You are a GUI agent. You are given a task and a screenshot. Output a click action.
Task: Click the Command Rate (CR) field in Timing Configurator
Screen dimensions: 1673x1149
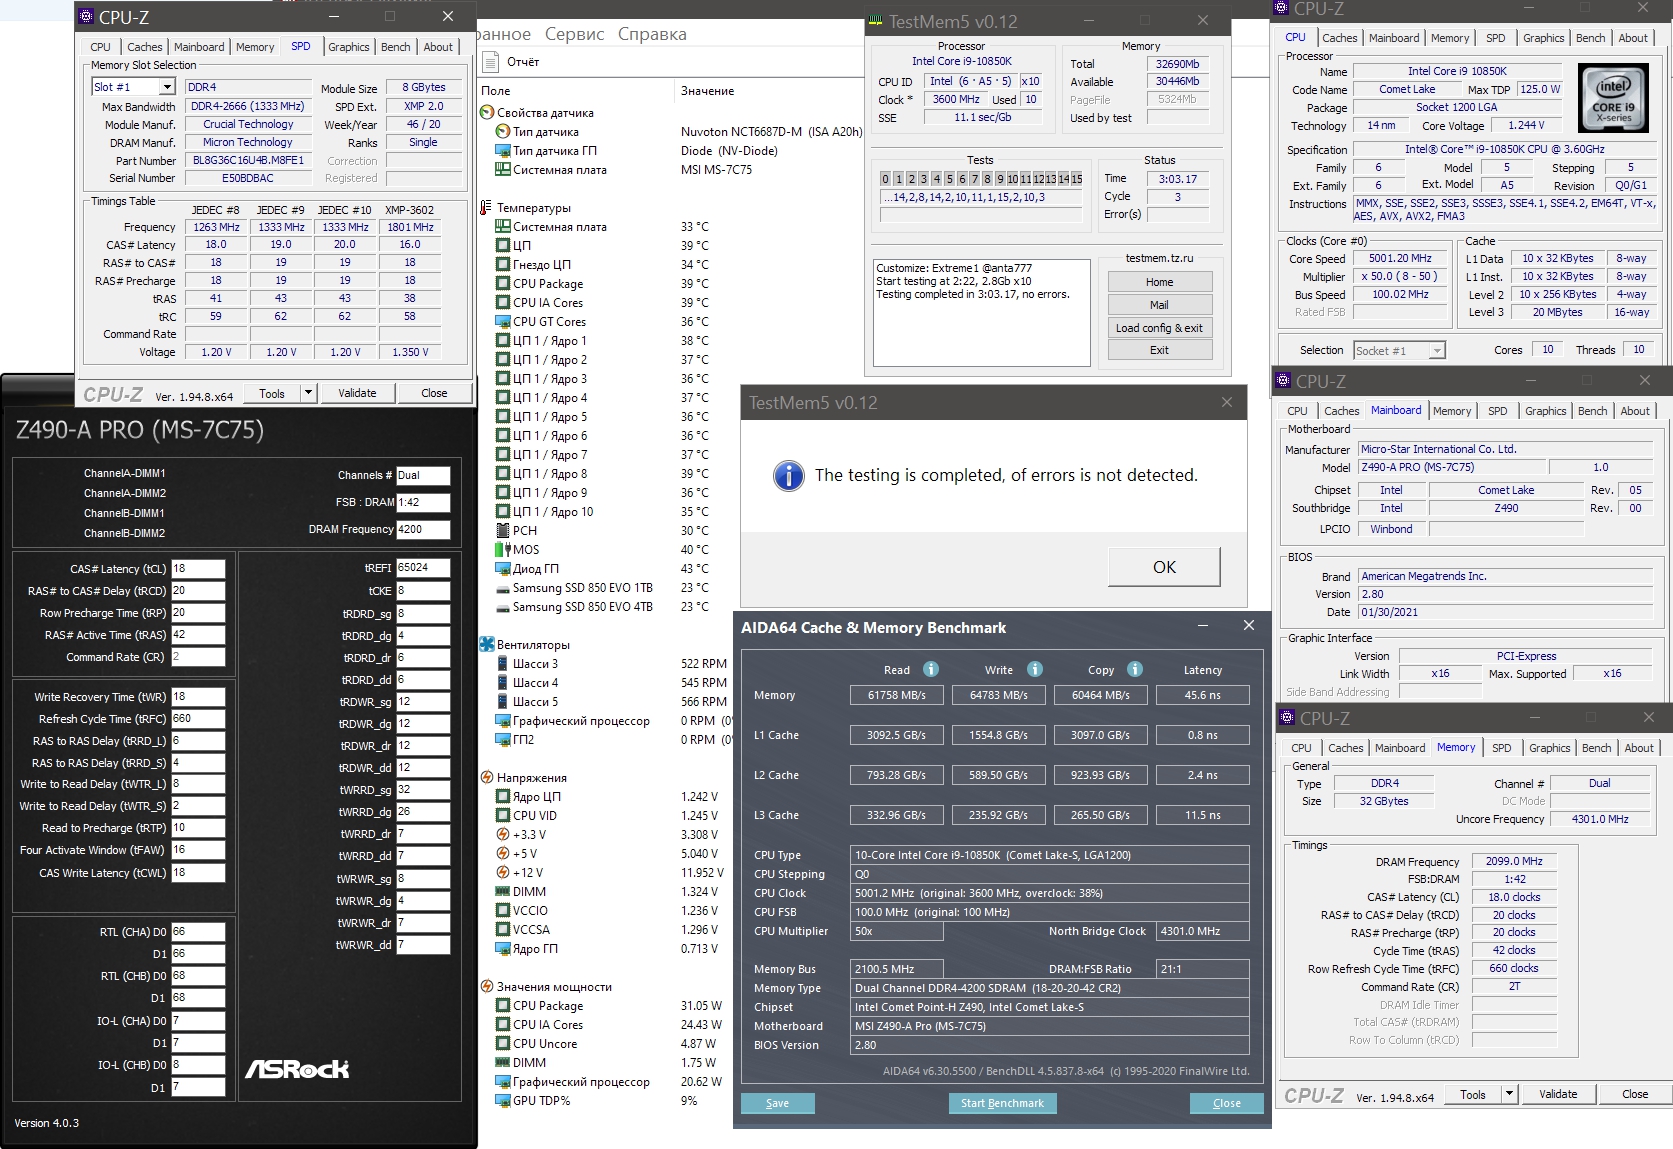pos(198,657)
